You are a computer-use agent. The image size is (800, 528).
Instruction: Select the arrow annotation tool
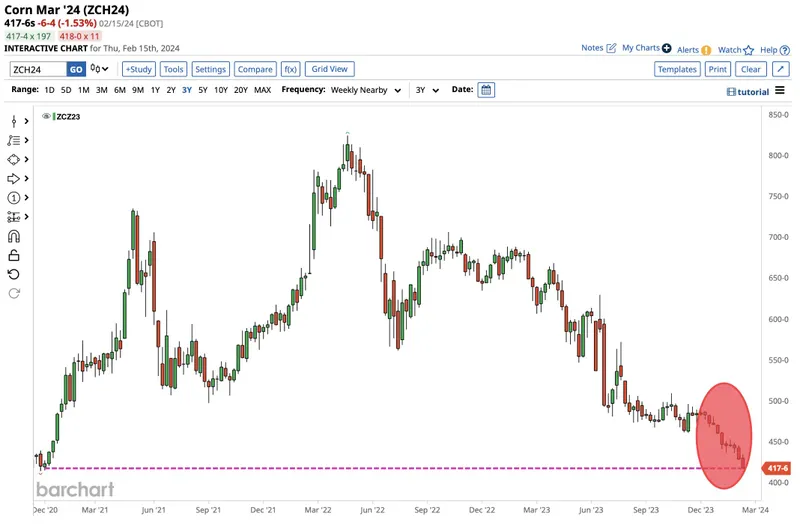[x=14, y=179]
